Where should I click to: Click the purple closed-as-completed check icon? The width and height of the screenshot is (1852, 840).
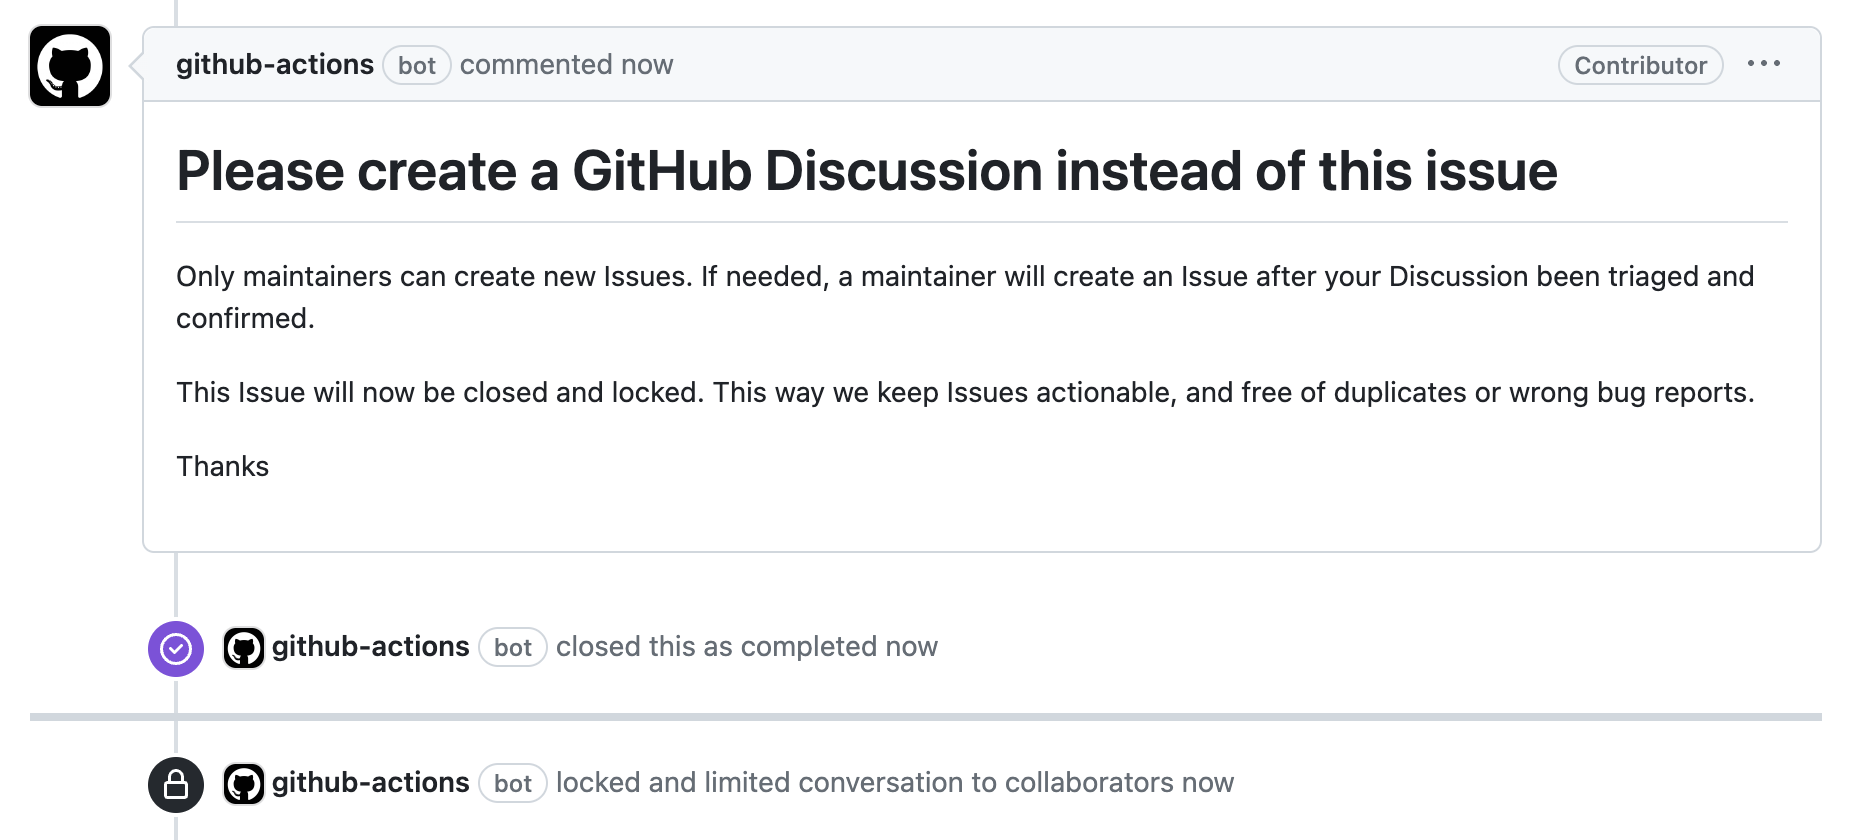tap(177, 649)
